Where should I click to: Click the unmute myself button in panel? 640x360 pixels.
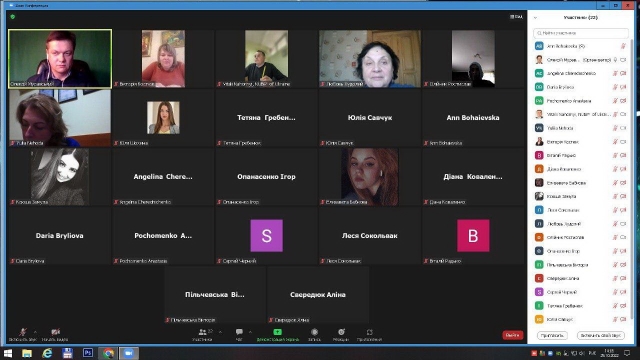click(600, 335)
